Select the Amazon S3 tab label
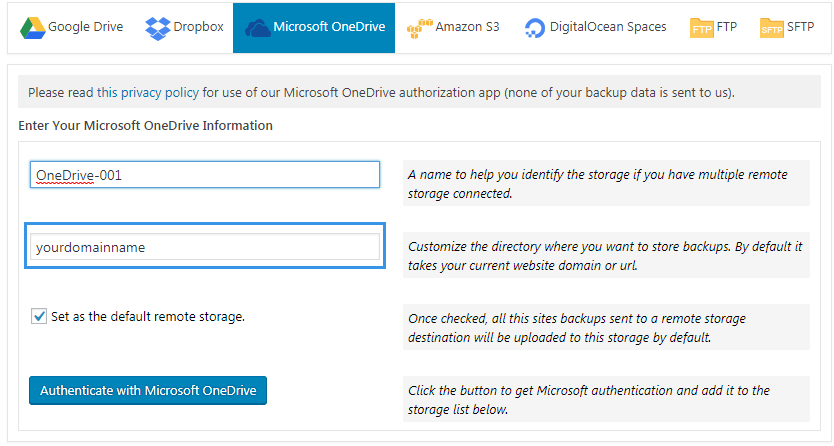834x446 pixels. click(467, 27)
